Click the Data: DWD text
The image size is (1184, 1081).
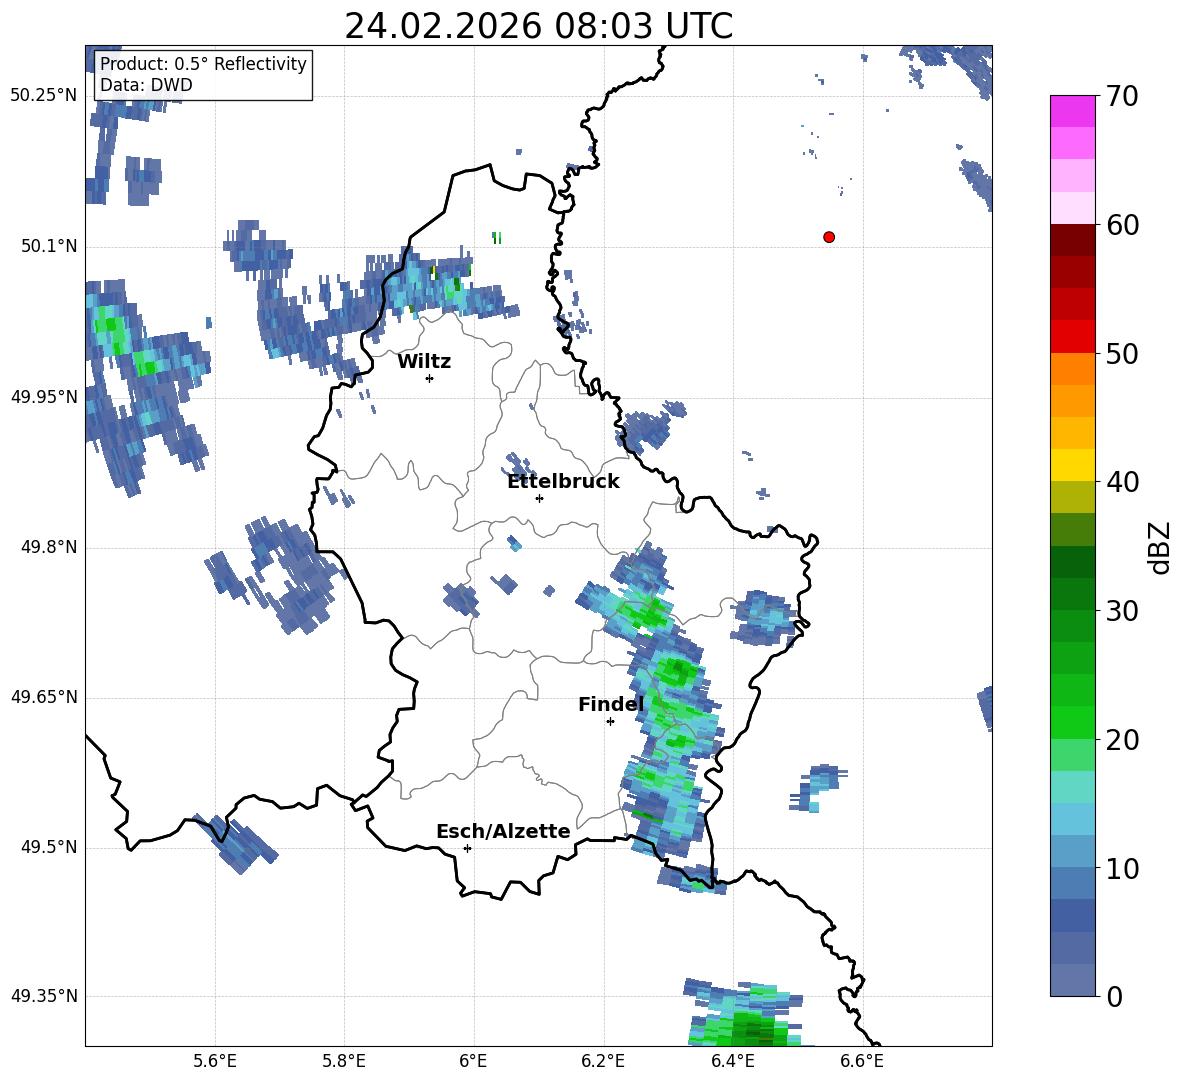[x=146, y=85]
